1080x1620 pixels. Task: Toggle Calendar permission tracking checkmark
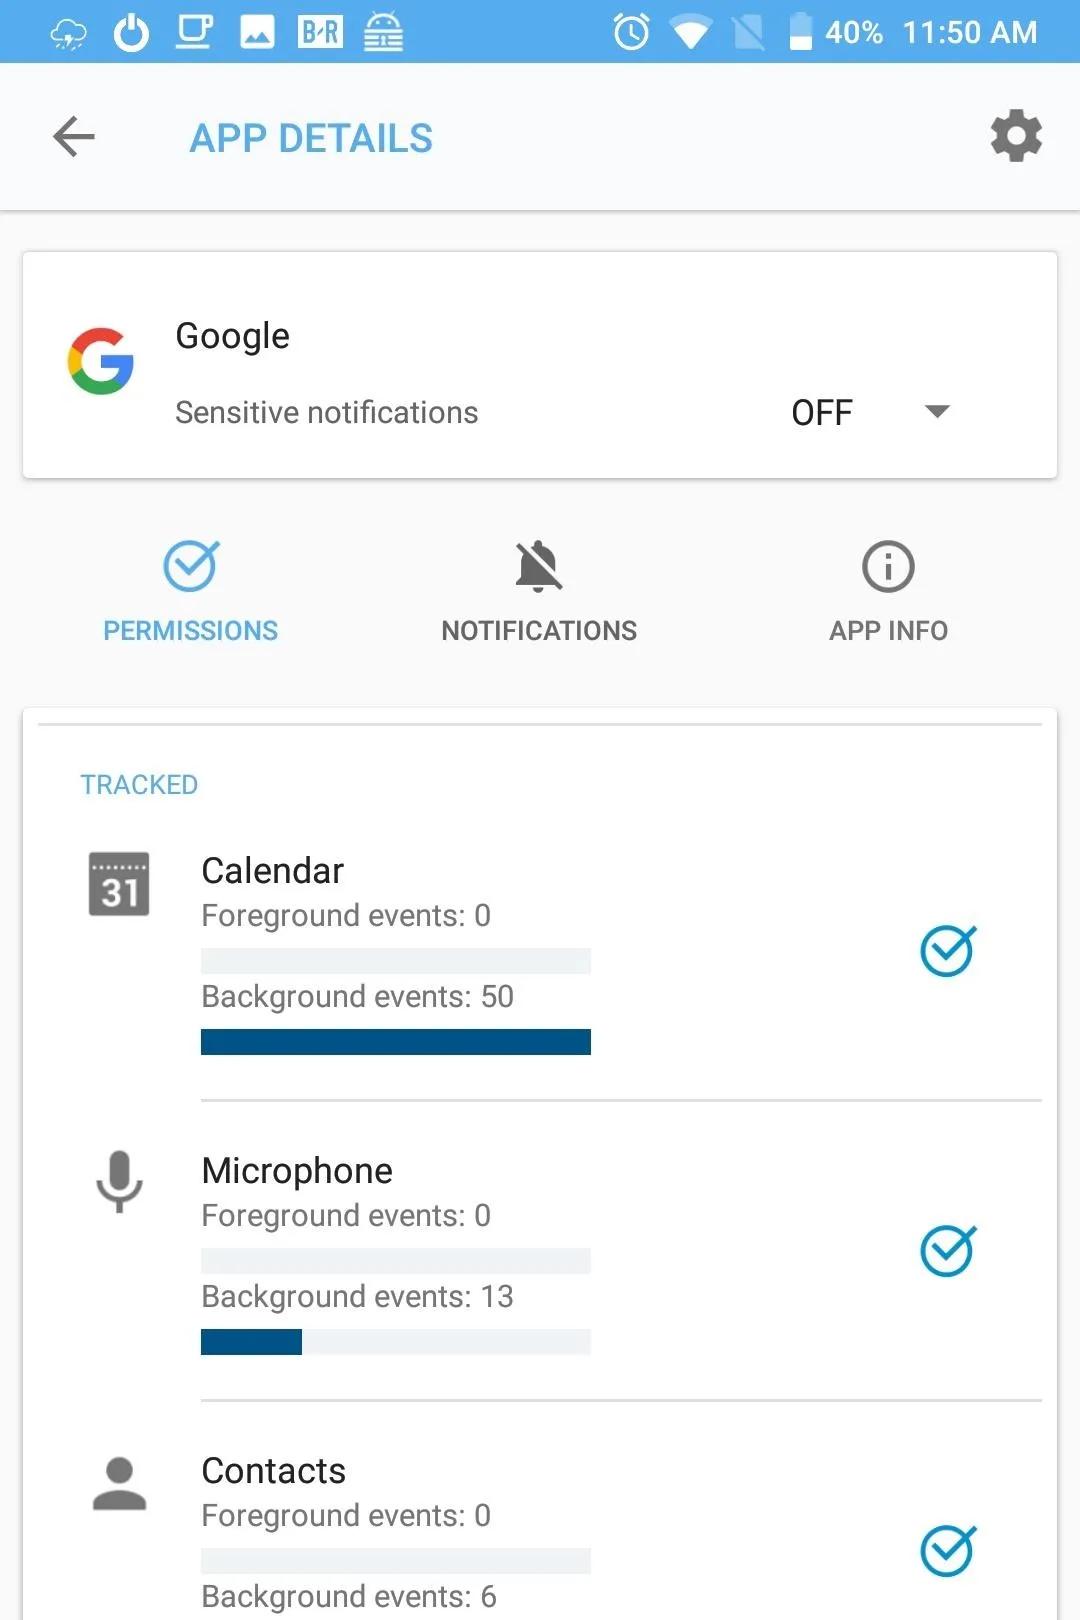[948, 950]
